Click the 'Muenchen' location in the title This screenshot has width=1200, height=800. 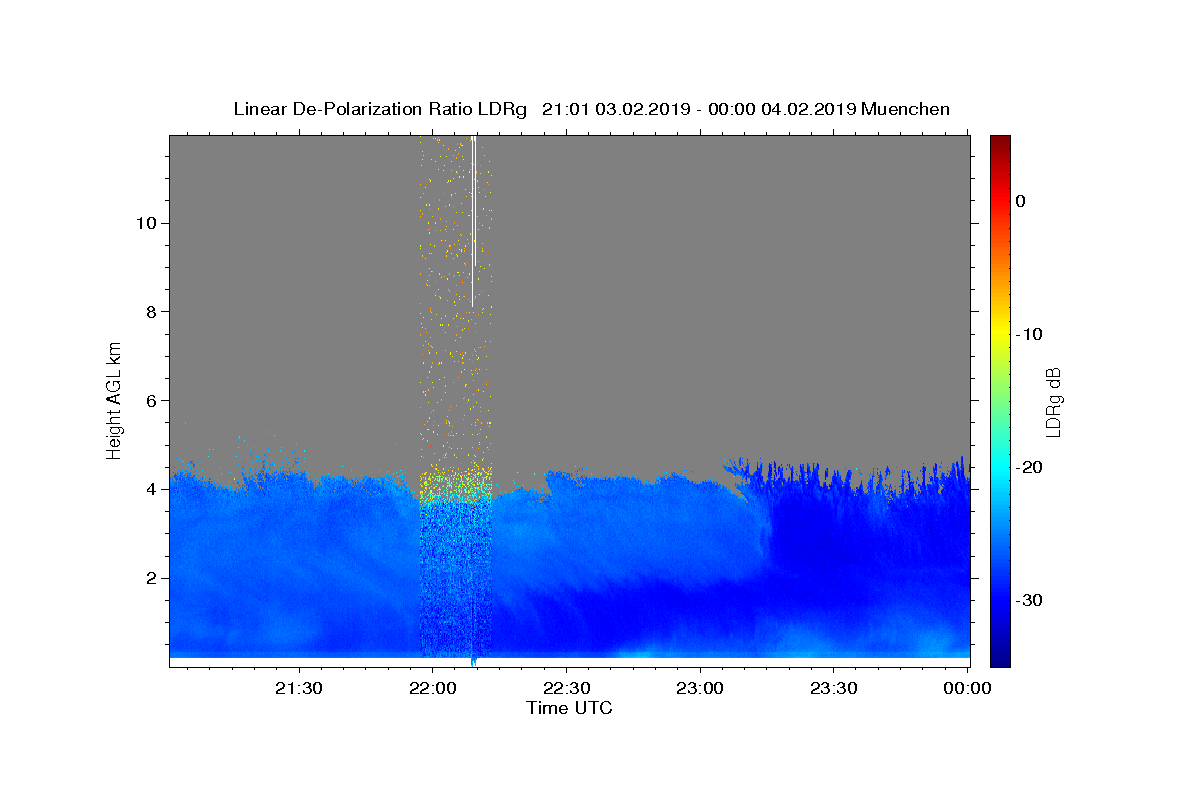click(x=905, y=109)
